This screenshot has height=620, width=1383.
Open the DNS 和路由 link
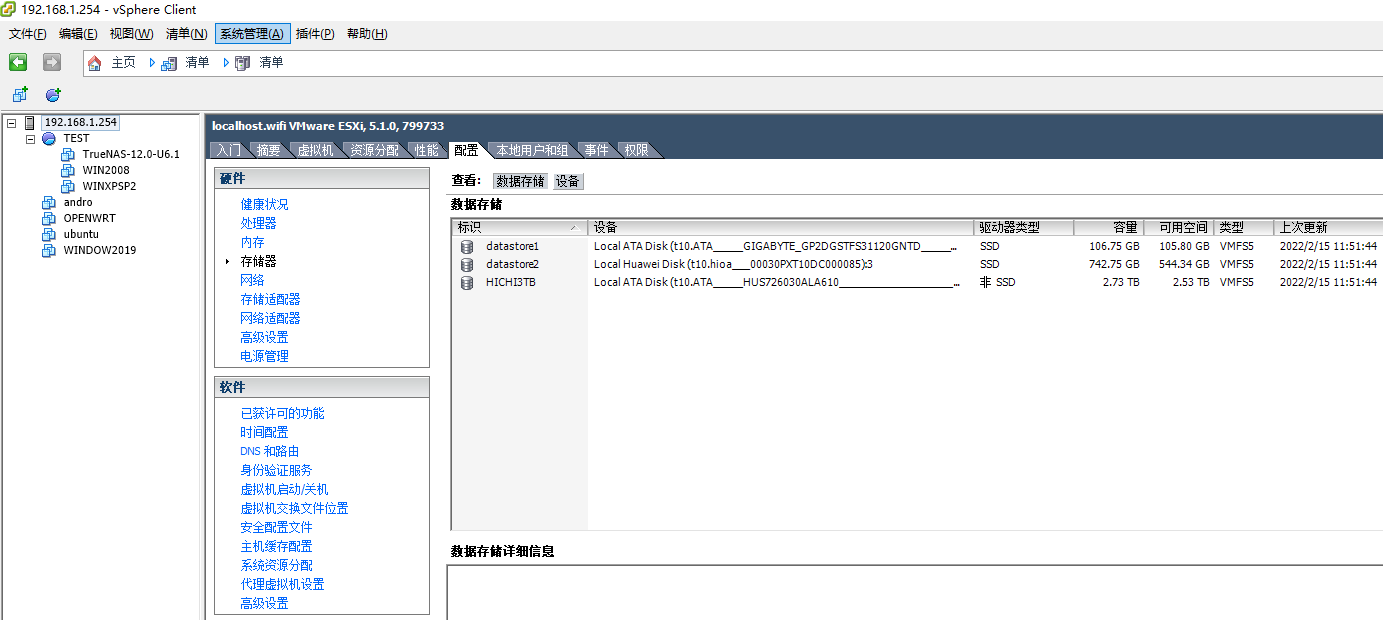tap(269, 451)
